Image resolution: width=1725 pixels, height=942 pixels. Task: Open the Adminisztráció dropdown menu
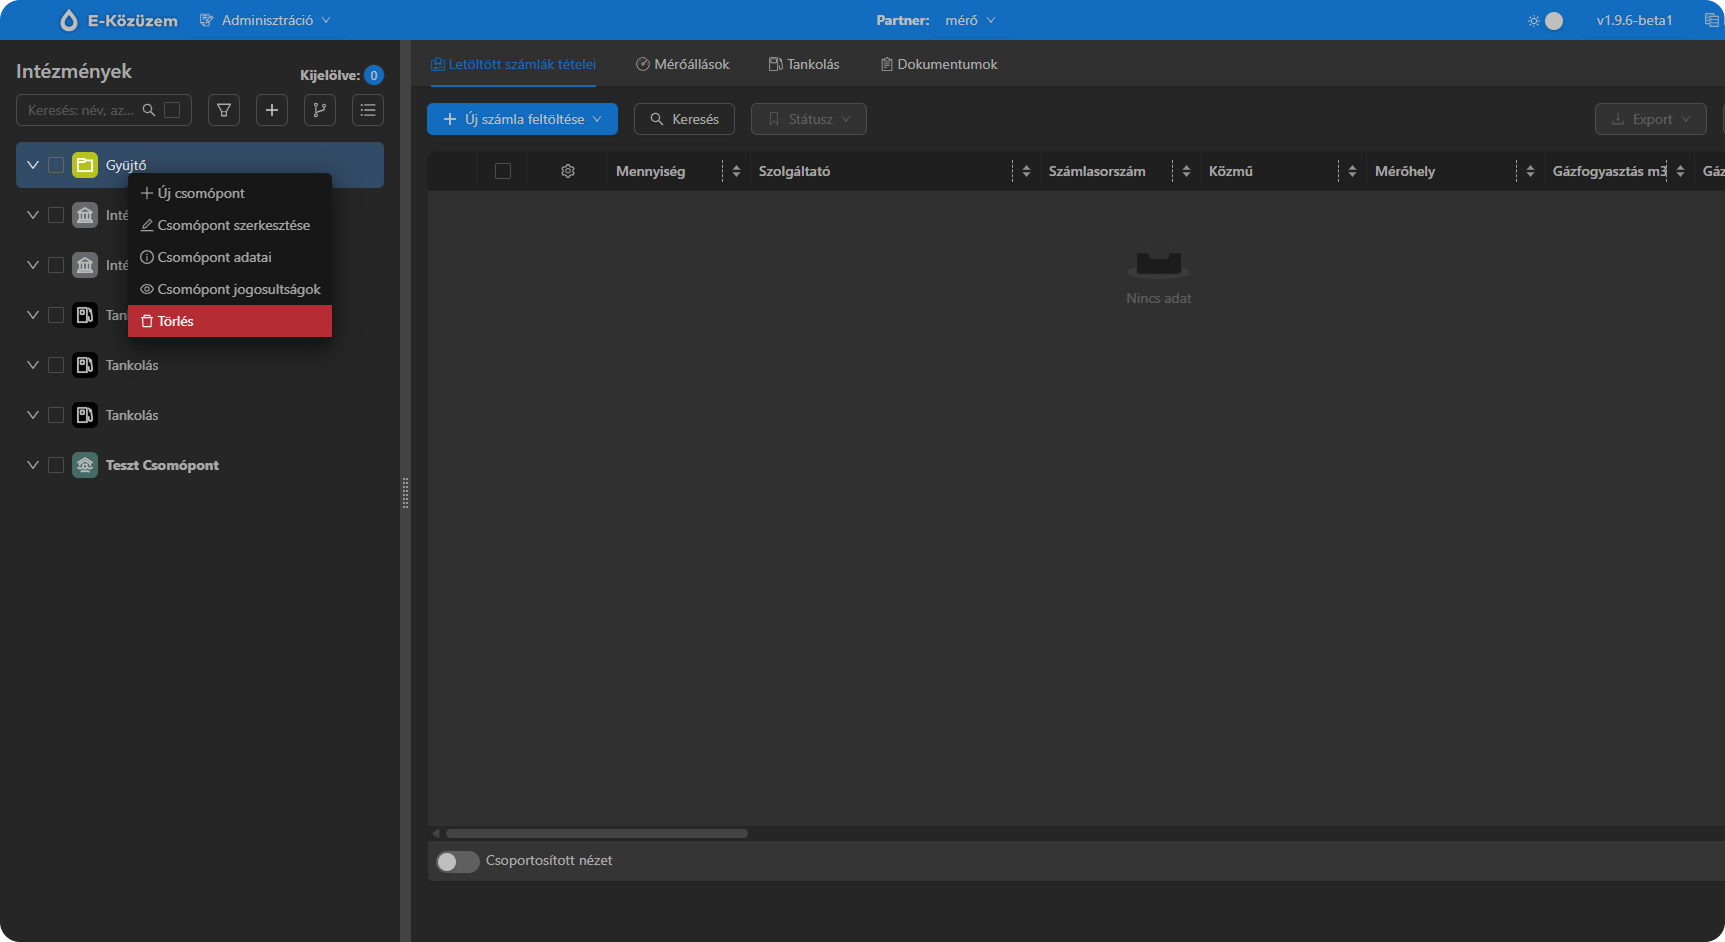click(266, 20)
